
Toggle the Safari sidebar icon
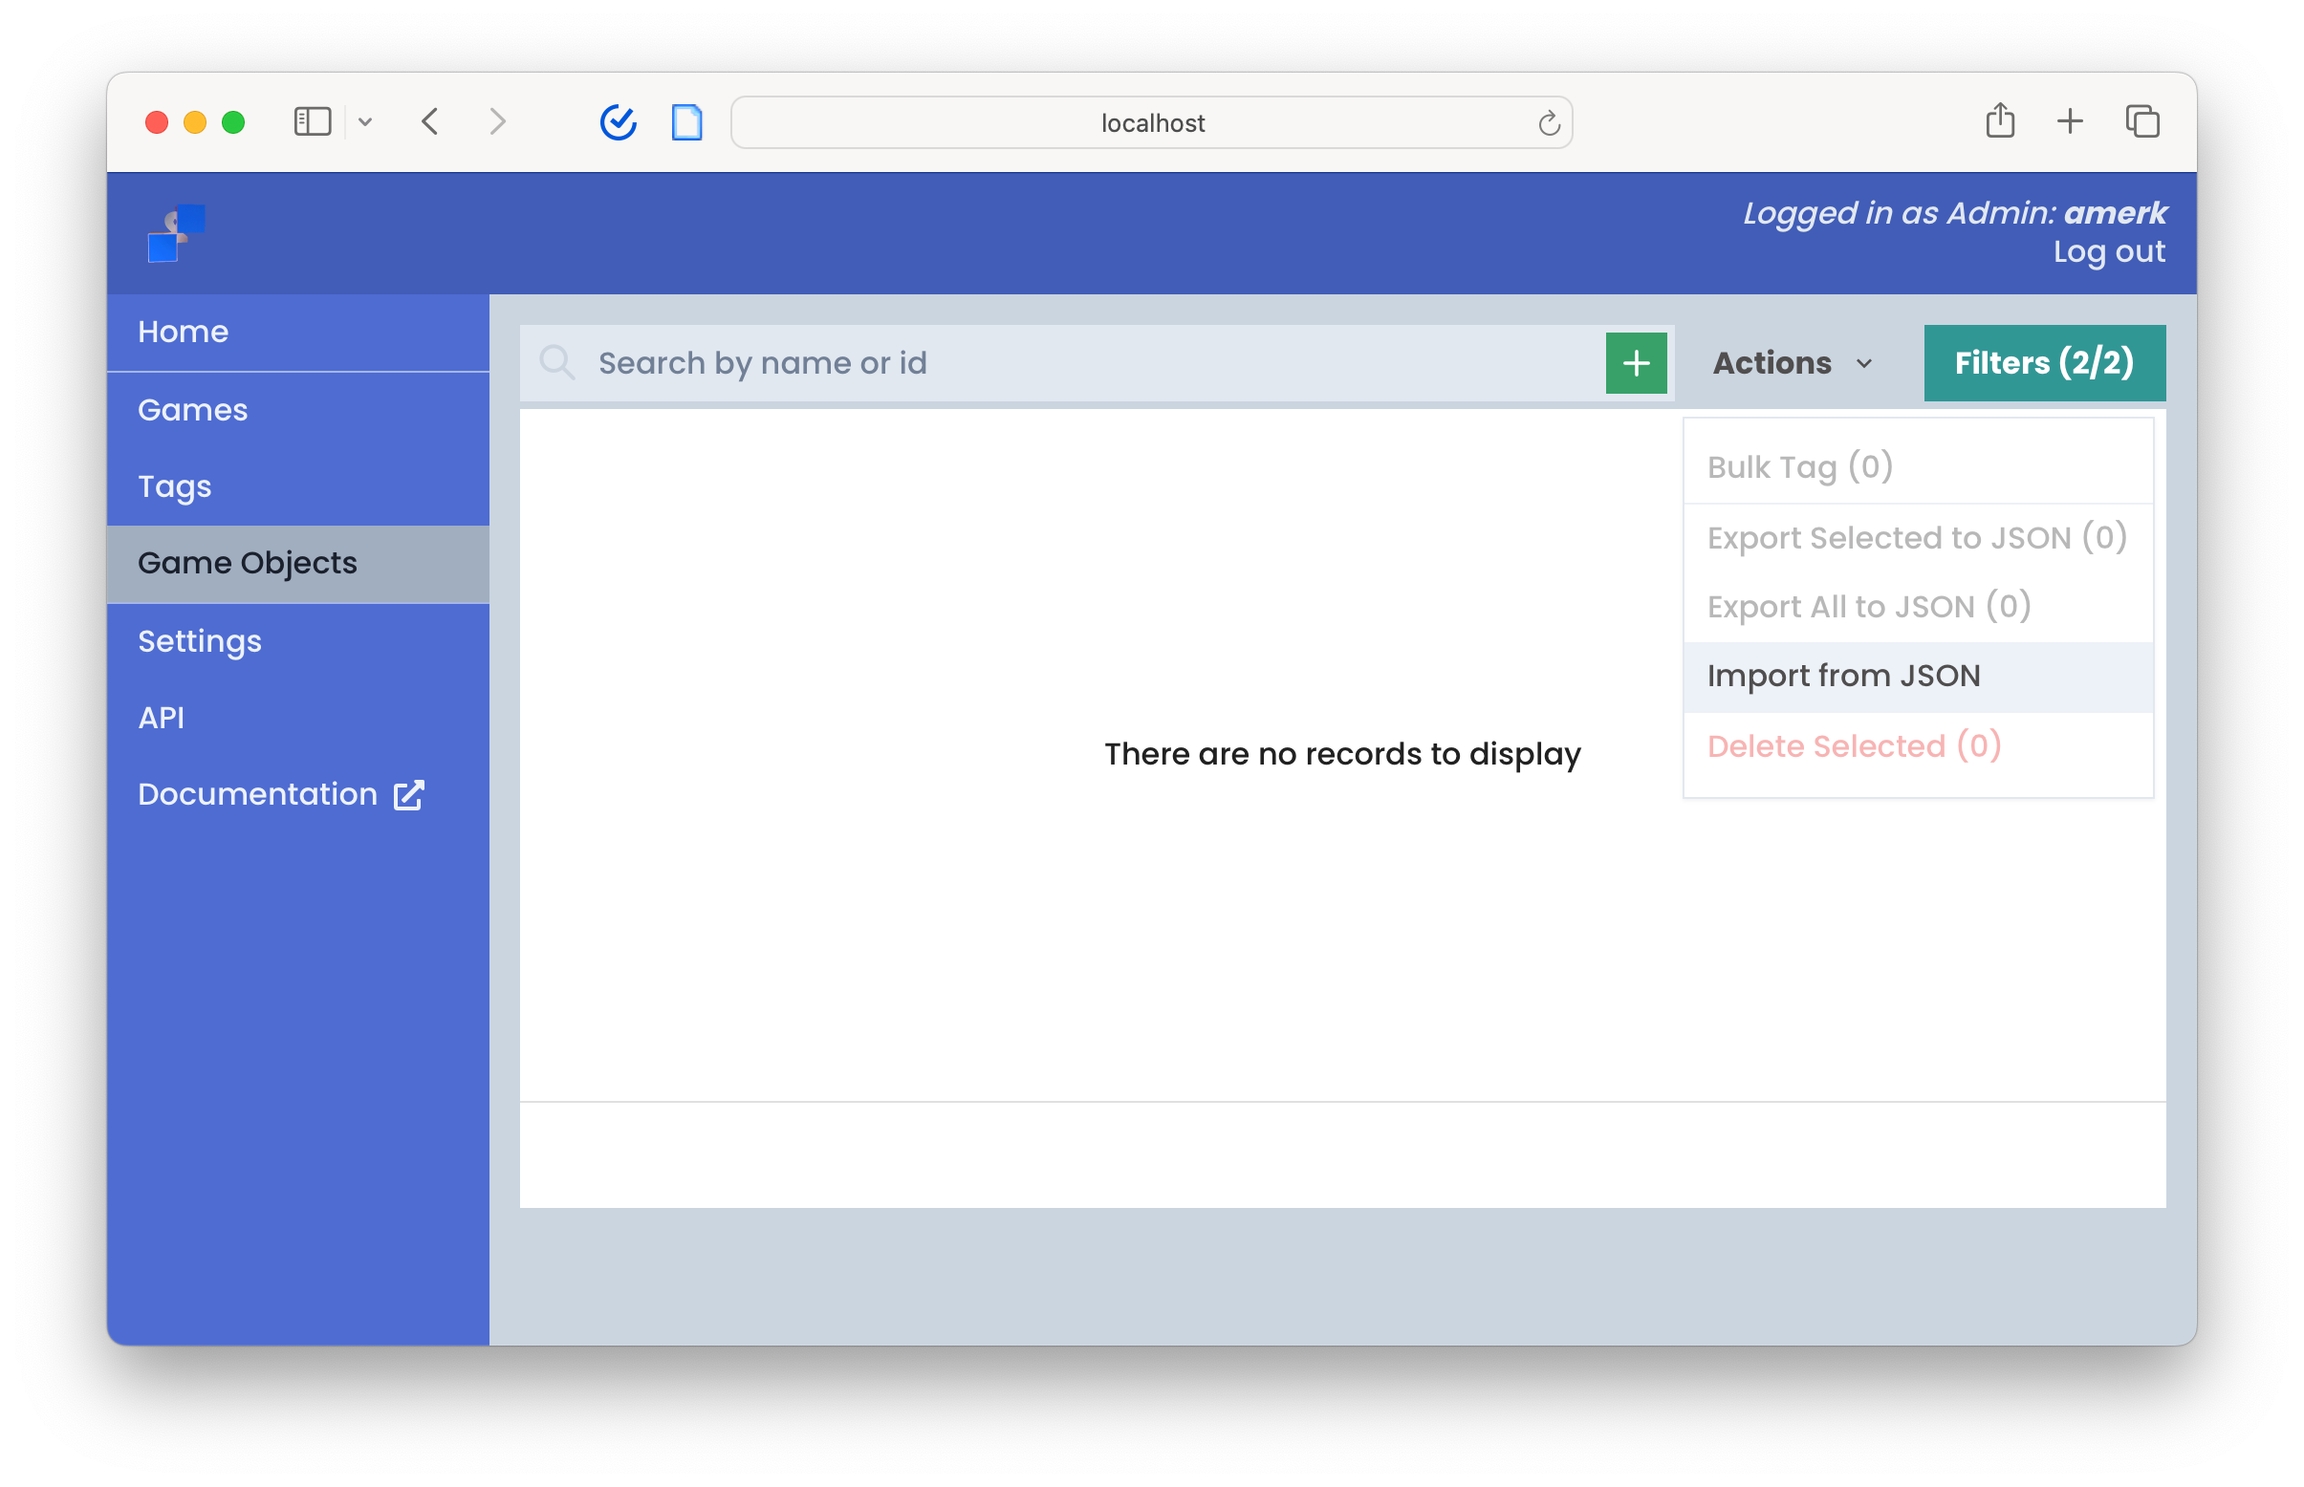pyautogui.click(x=312, y=122)
